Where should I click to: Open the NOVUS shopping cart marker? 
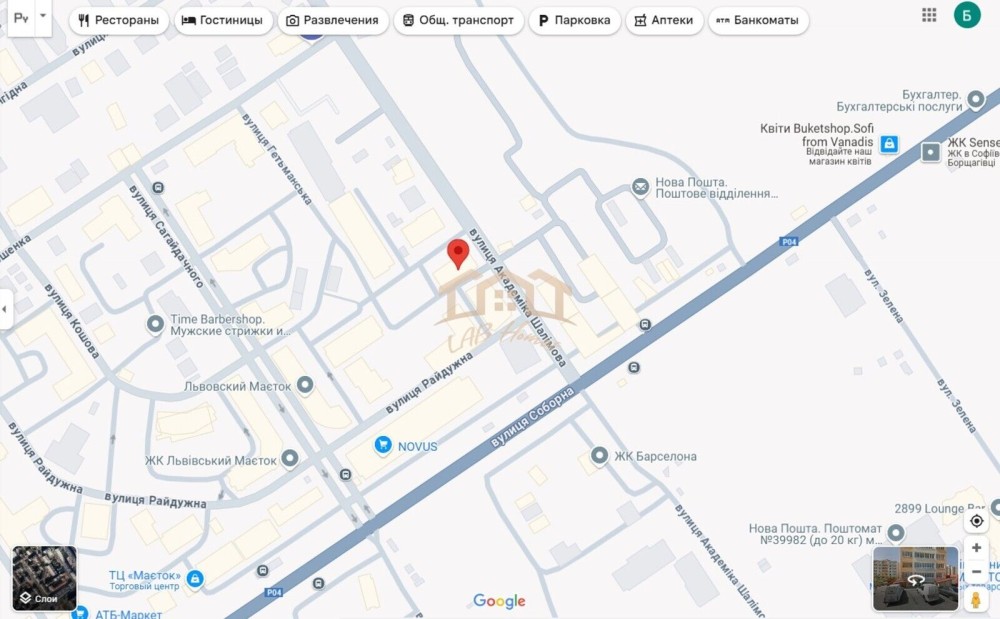tap(383, 444)
